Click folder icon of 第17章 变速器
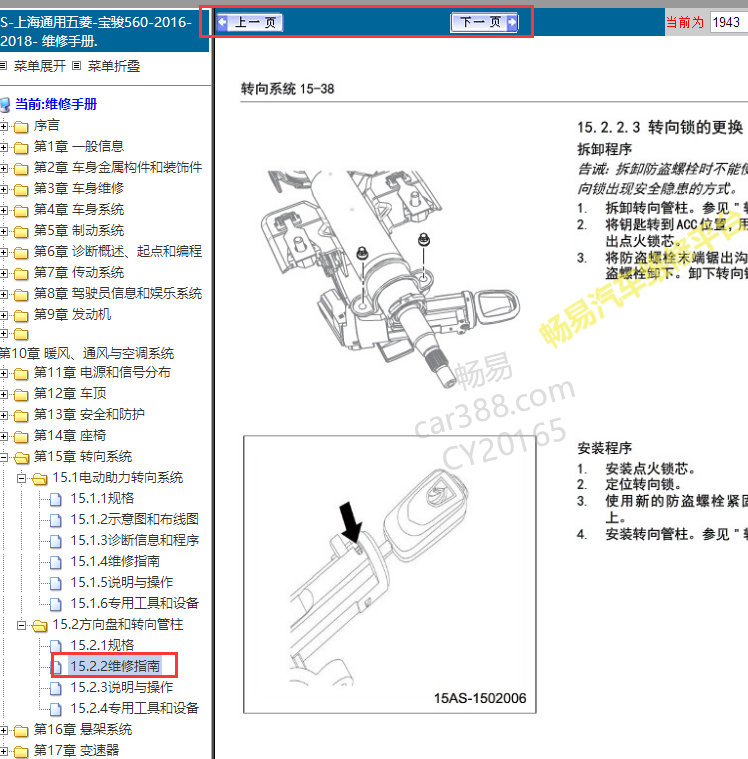 click(x=21, y=751)
